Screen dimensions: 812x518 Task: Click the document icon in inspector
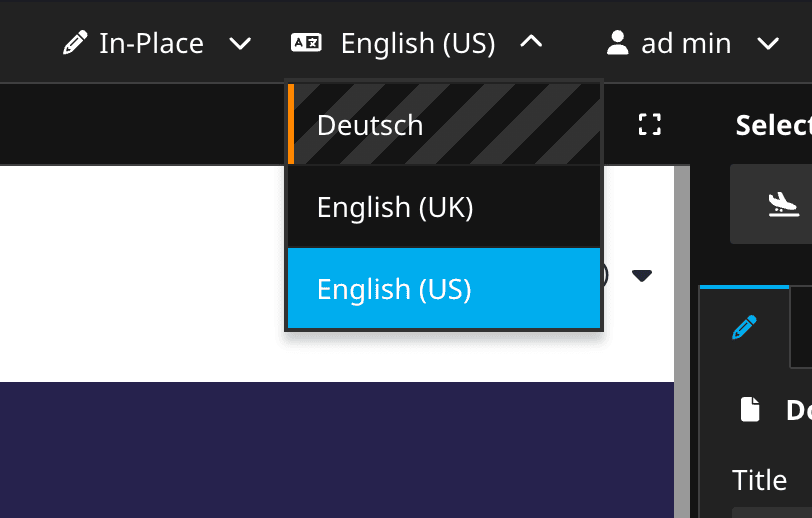coord(750,409)
